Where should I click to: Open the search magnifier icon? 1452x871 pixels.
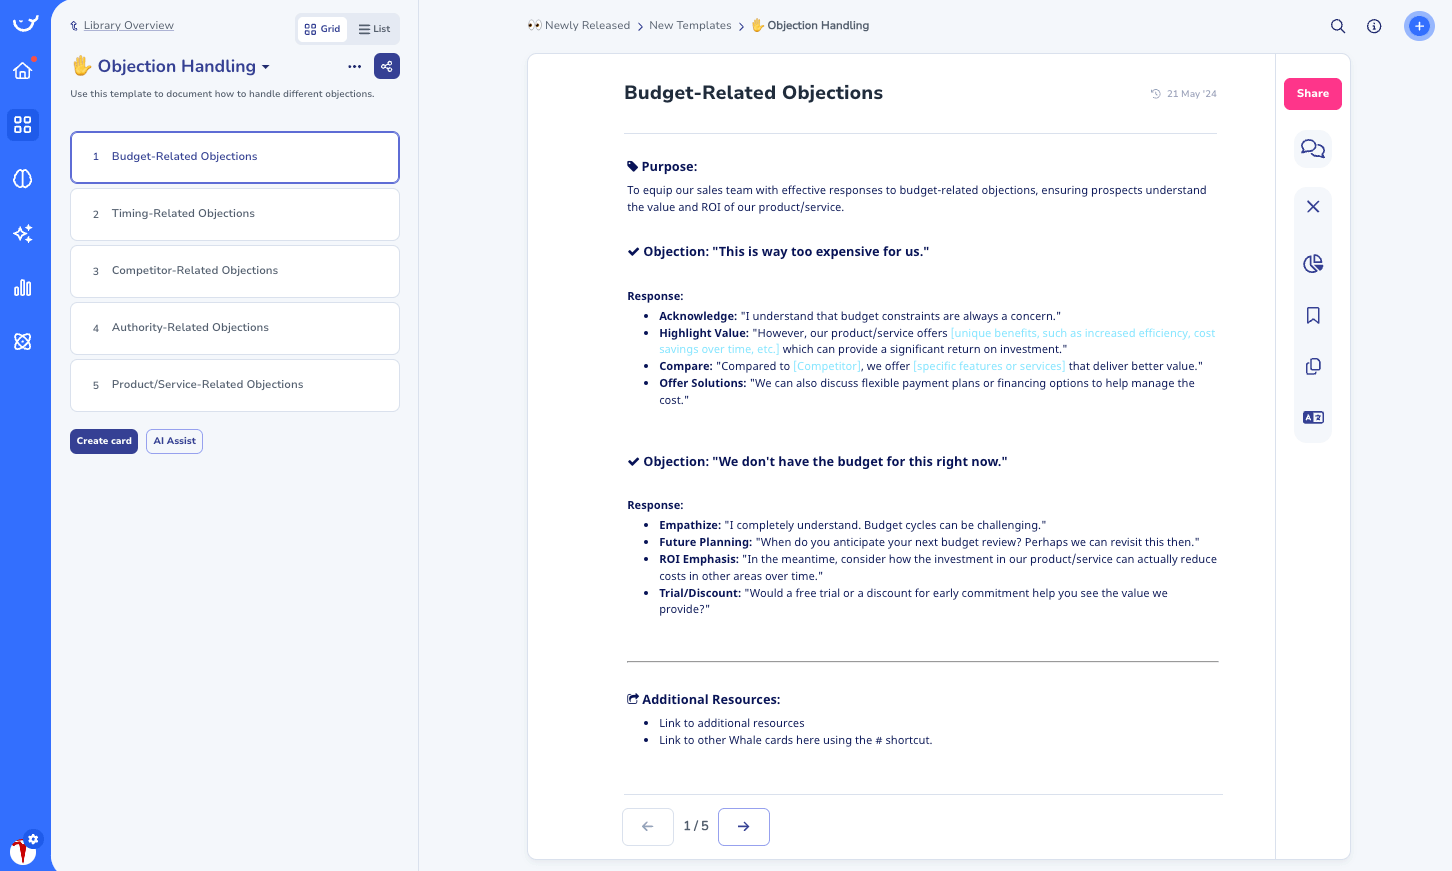[x=1338, y=26]
